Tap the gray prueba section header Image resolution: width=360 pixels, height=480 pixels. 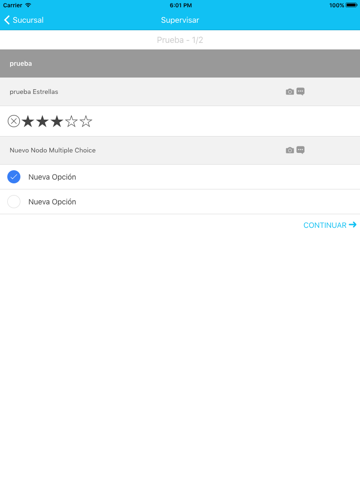coord(180,64)
